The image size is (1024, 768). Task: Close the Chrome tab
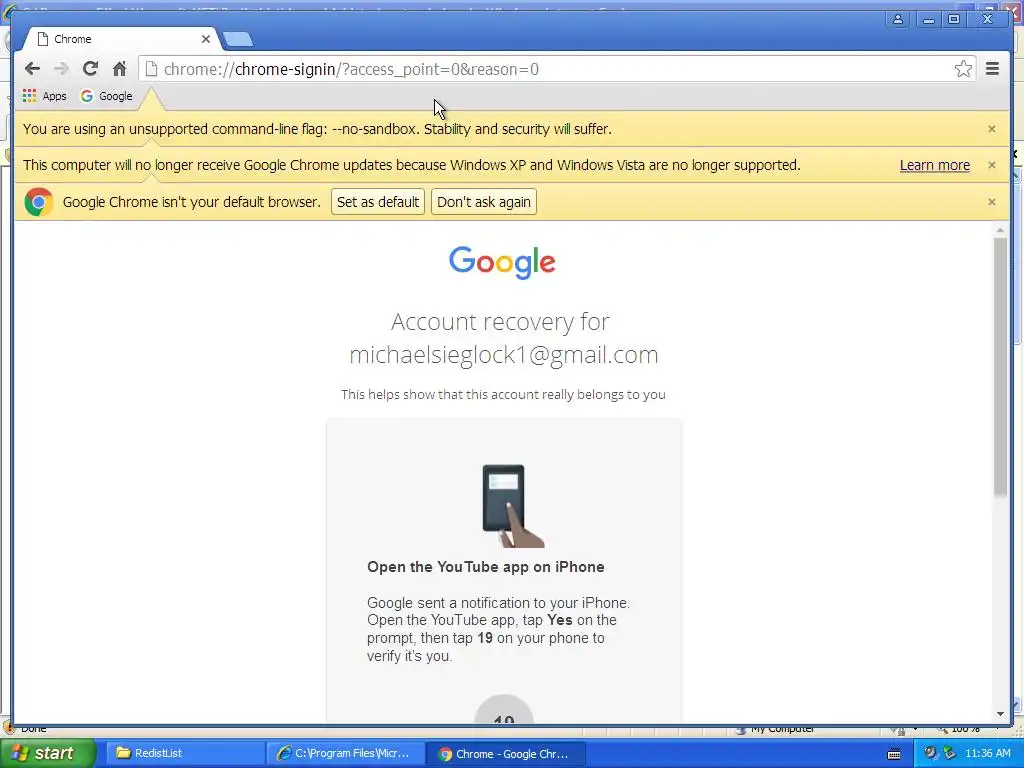tap(206, 39)
